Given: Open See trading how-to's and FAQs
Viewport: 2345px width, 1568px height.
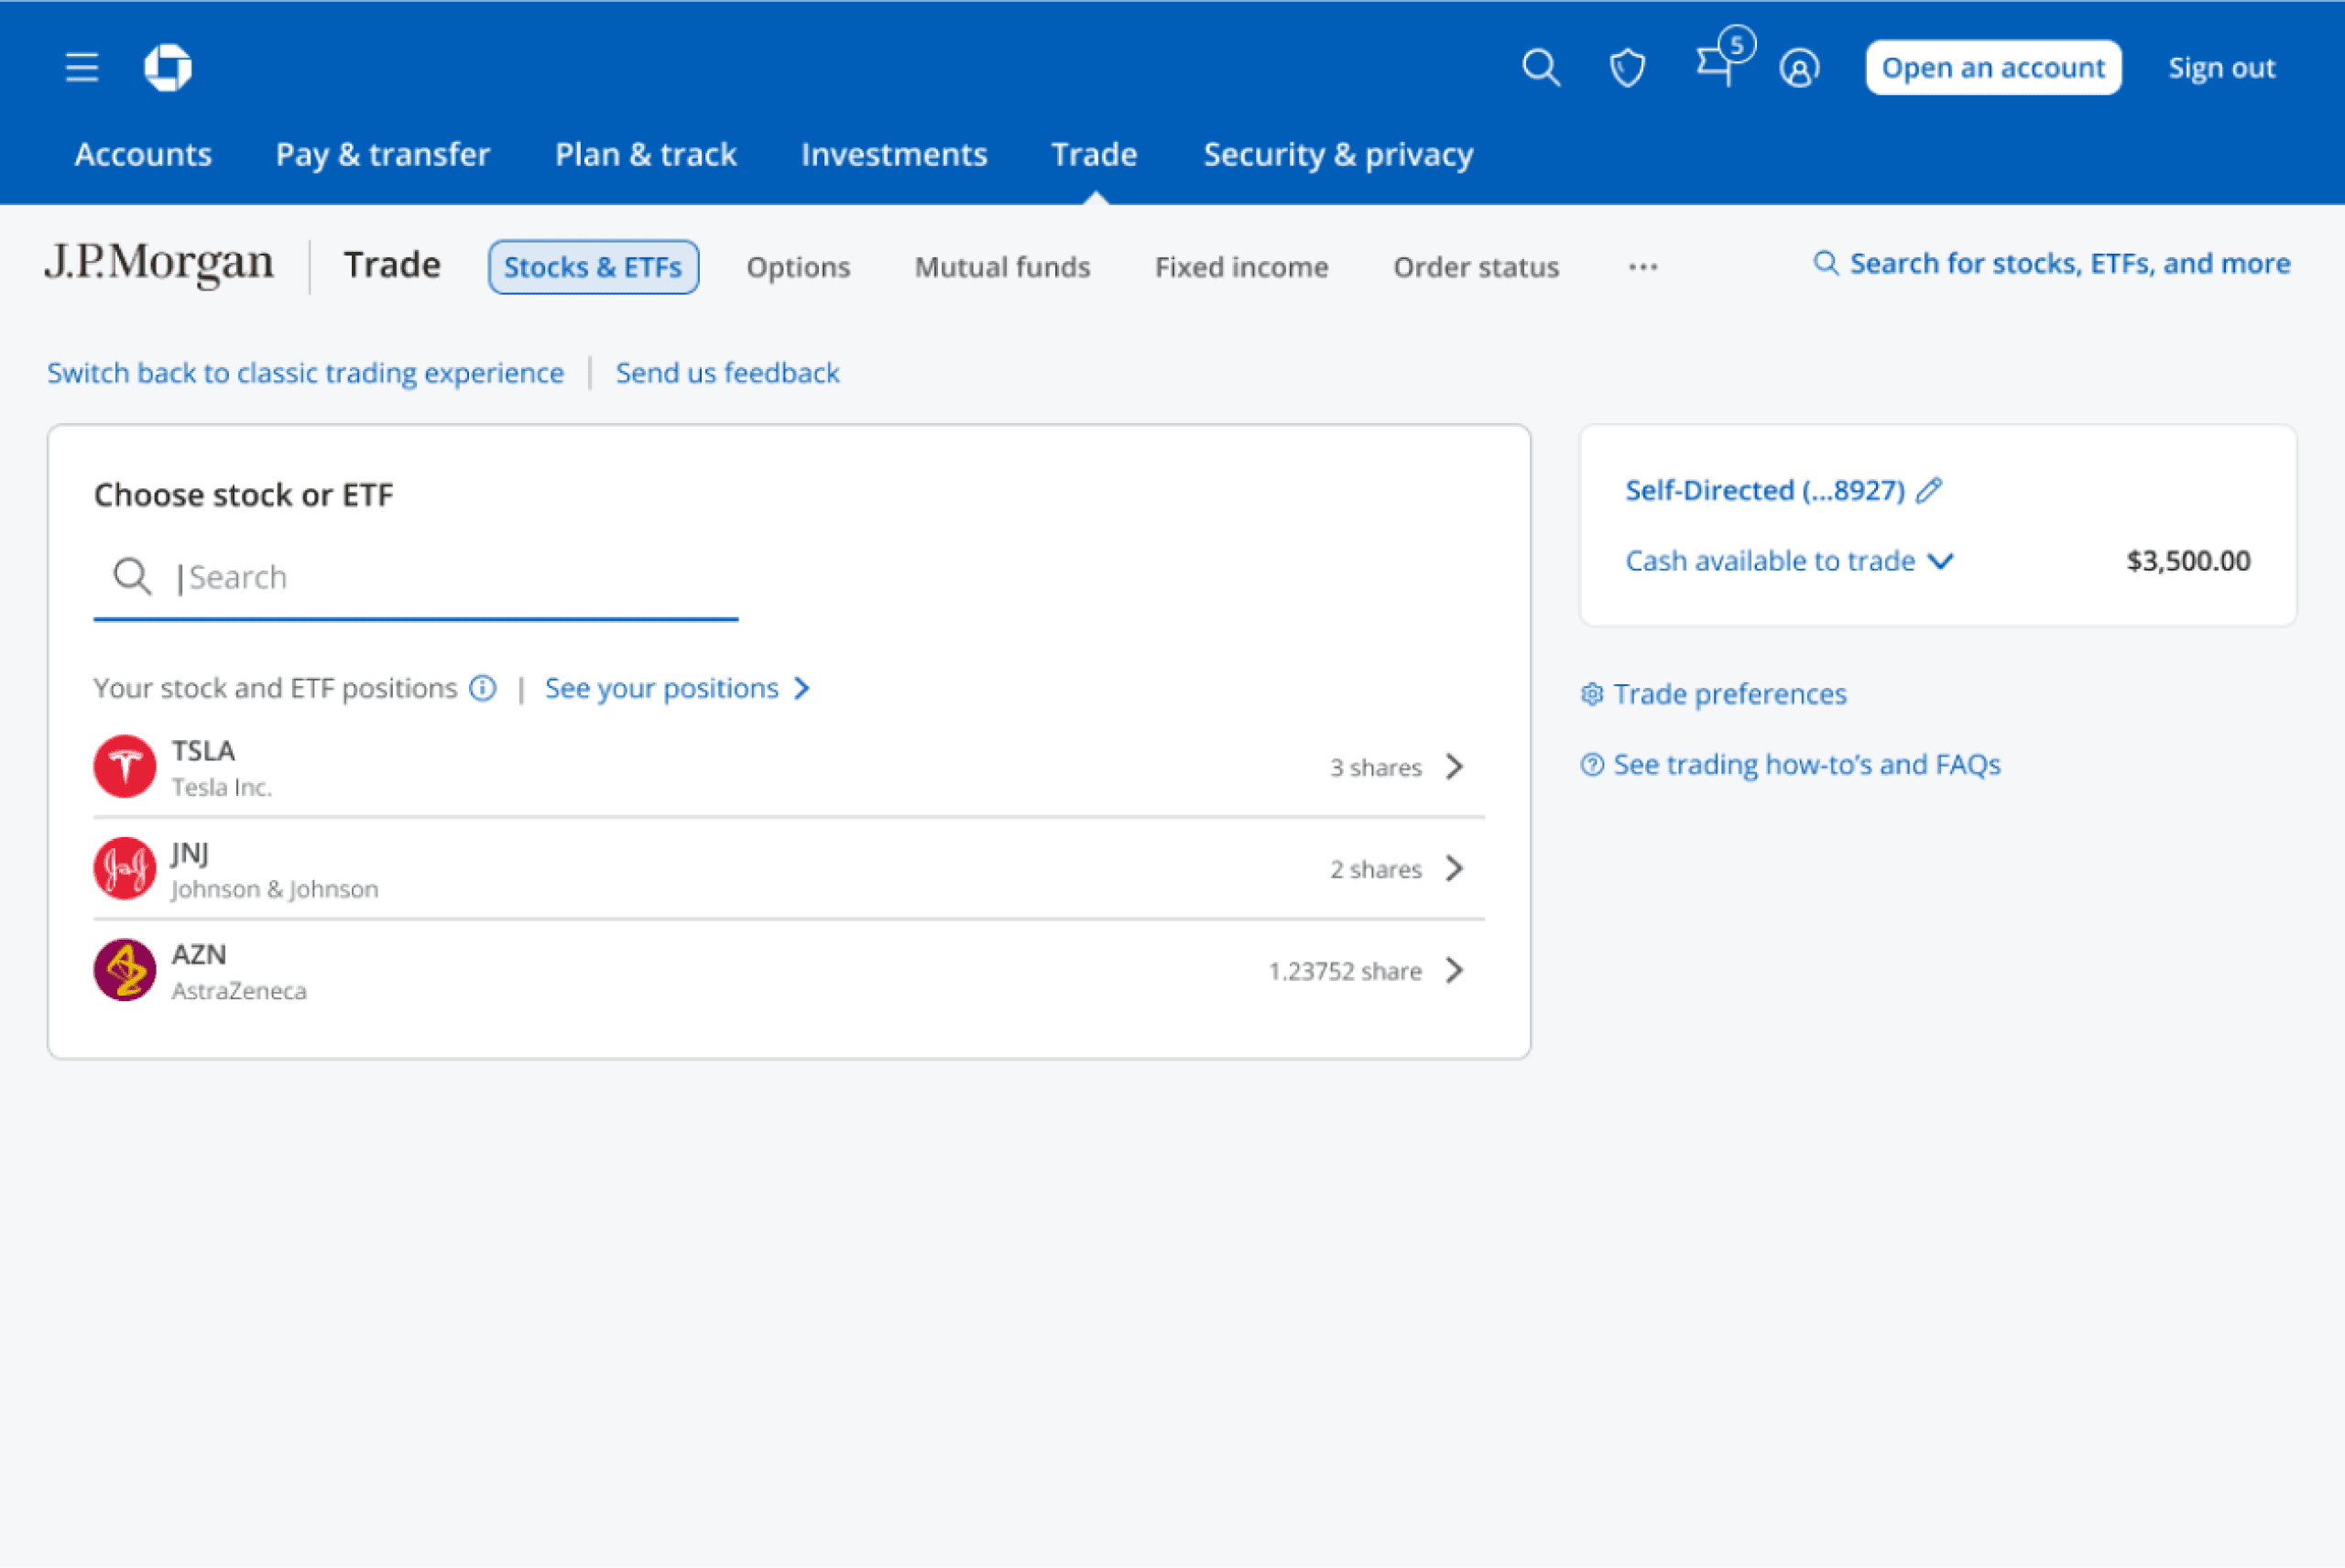Looking at the screenshot, I should (x=1806, y=765).
